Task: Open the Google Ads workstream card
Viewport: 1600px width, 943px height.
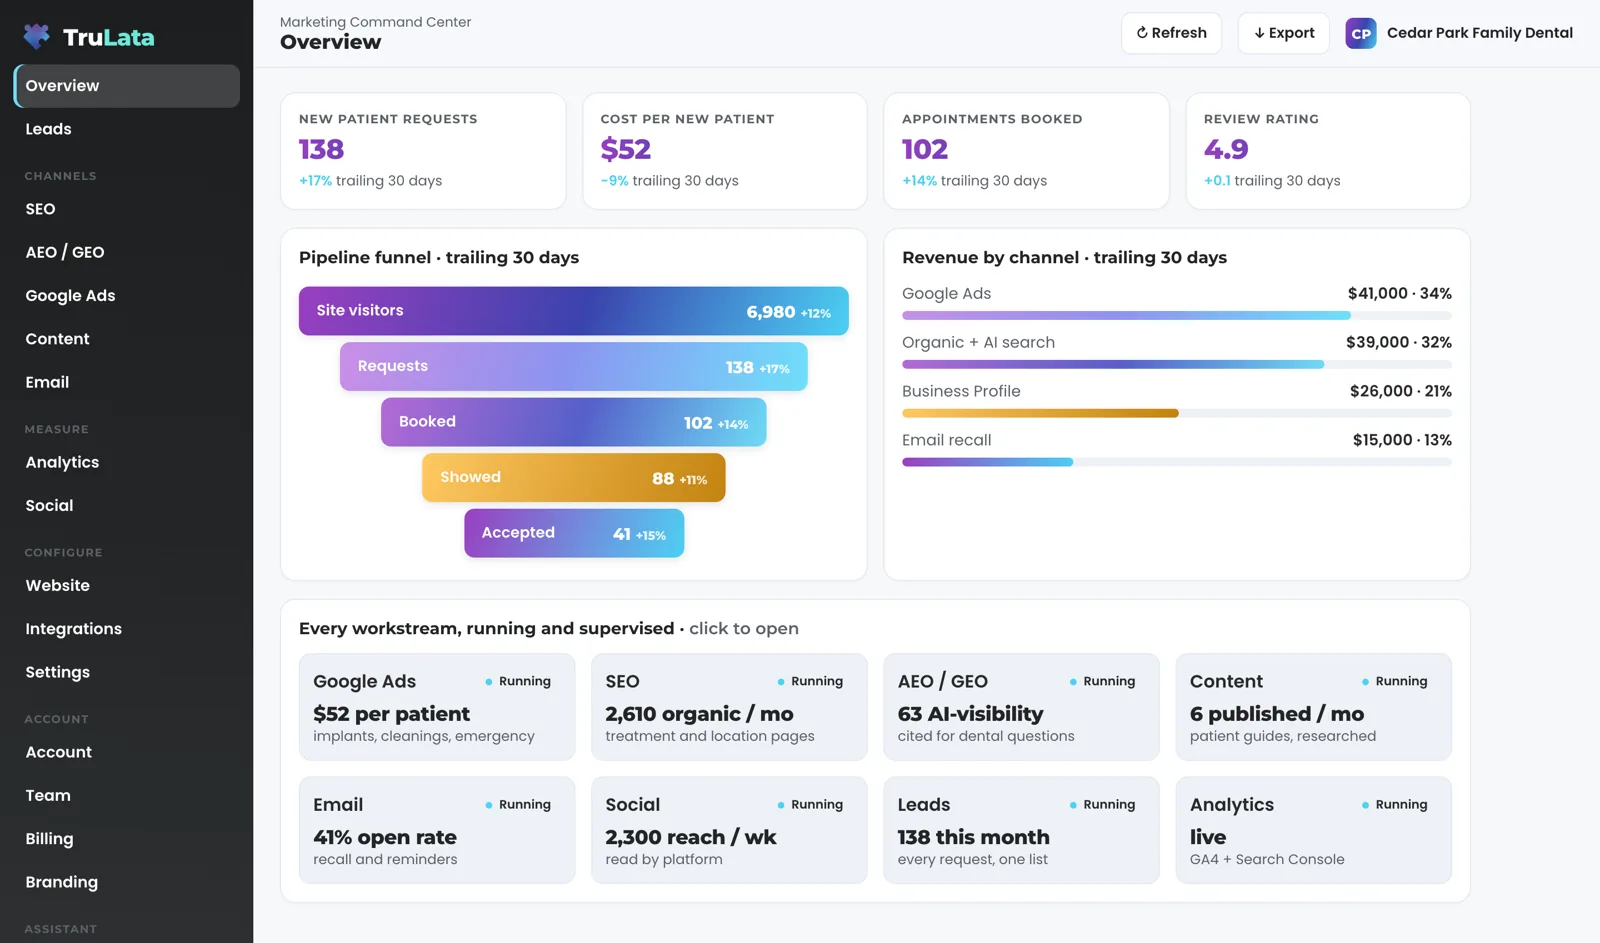Action: 437,707
